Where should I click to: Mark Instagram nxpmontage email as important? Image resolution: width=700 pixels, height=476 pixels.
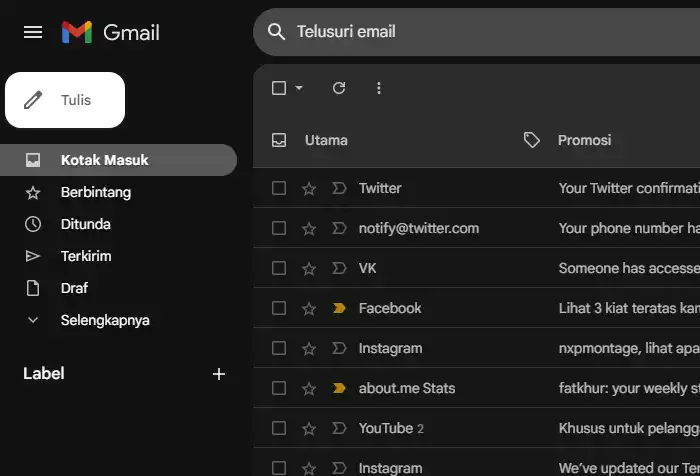[339, 348]
